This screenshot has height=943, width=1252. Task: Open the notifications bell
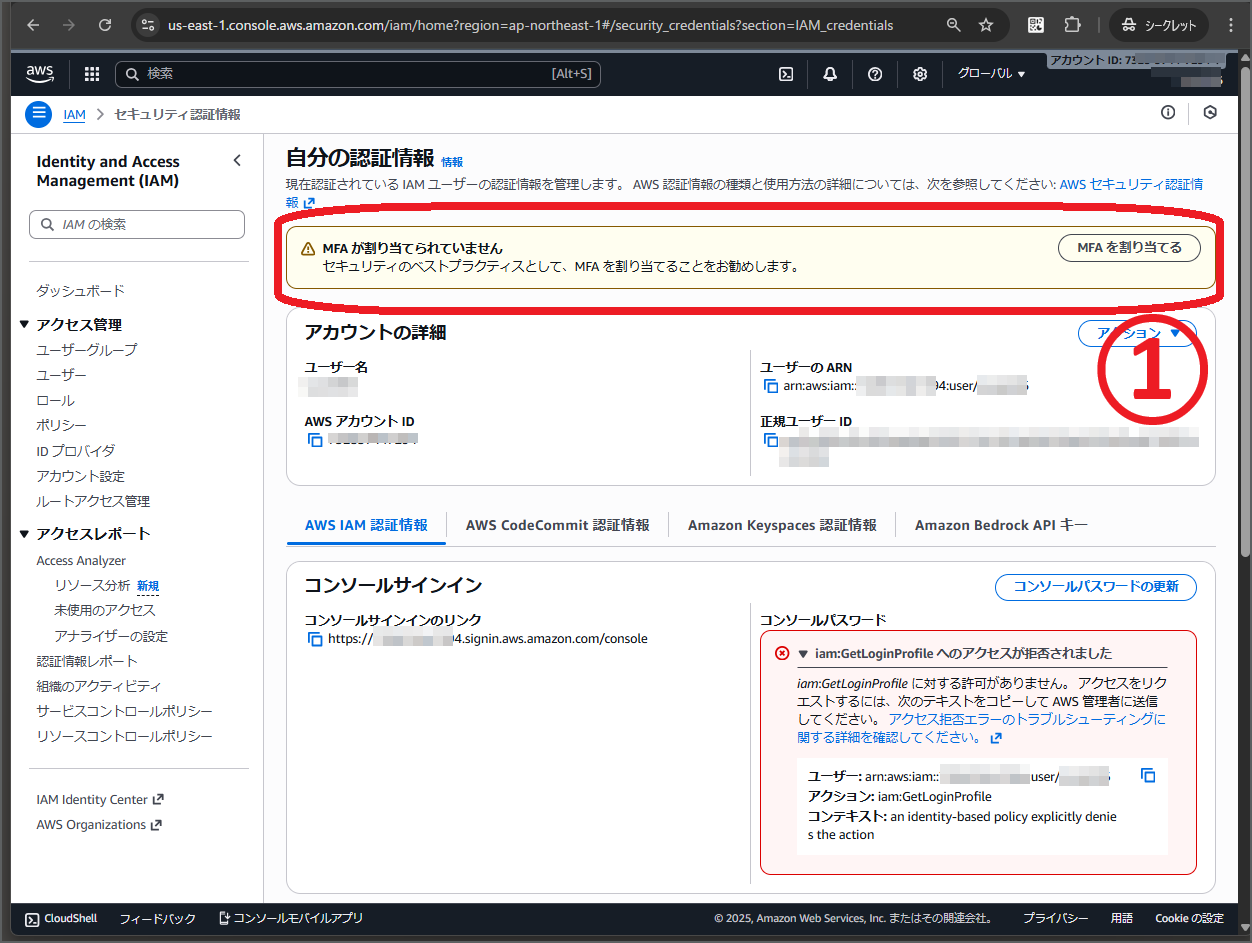pos(830,74)
